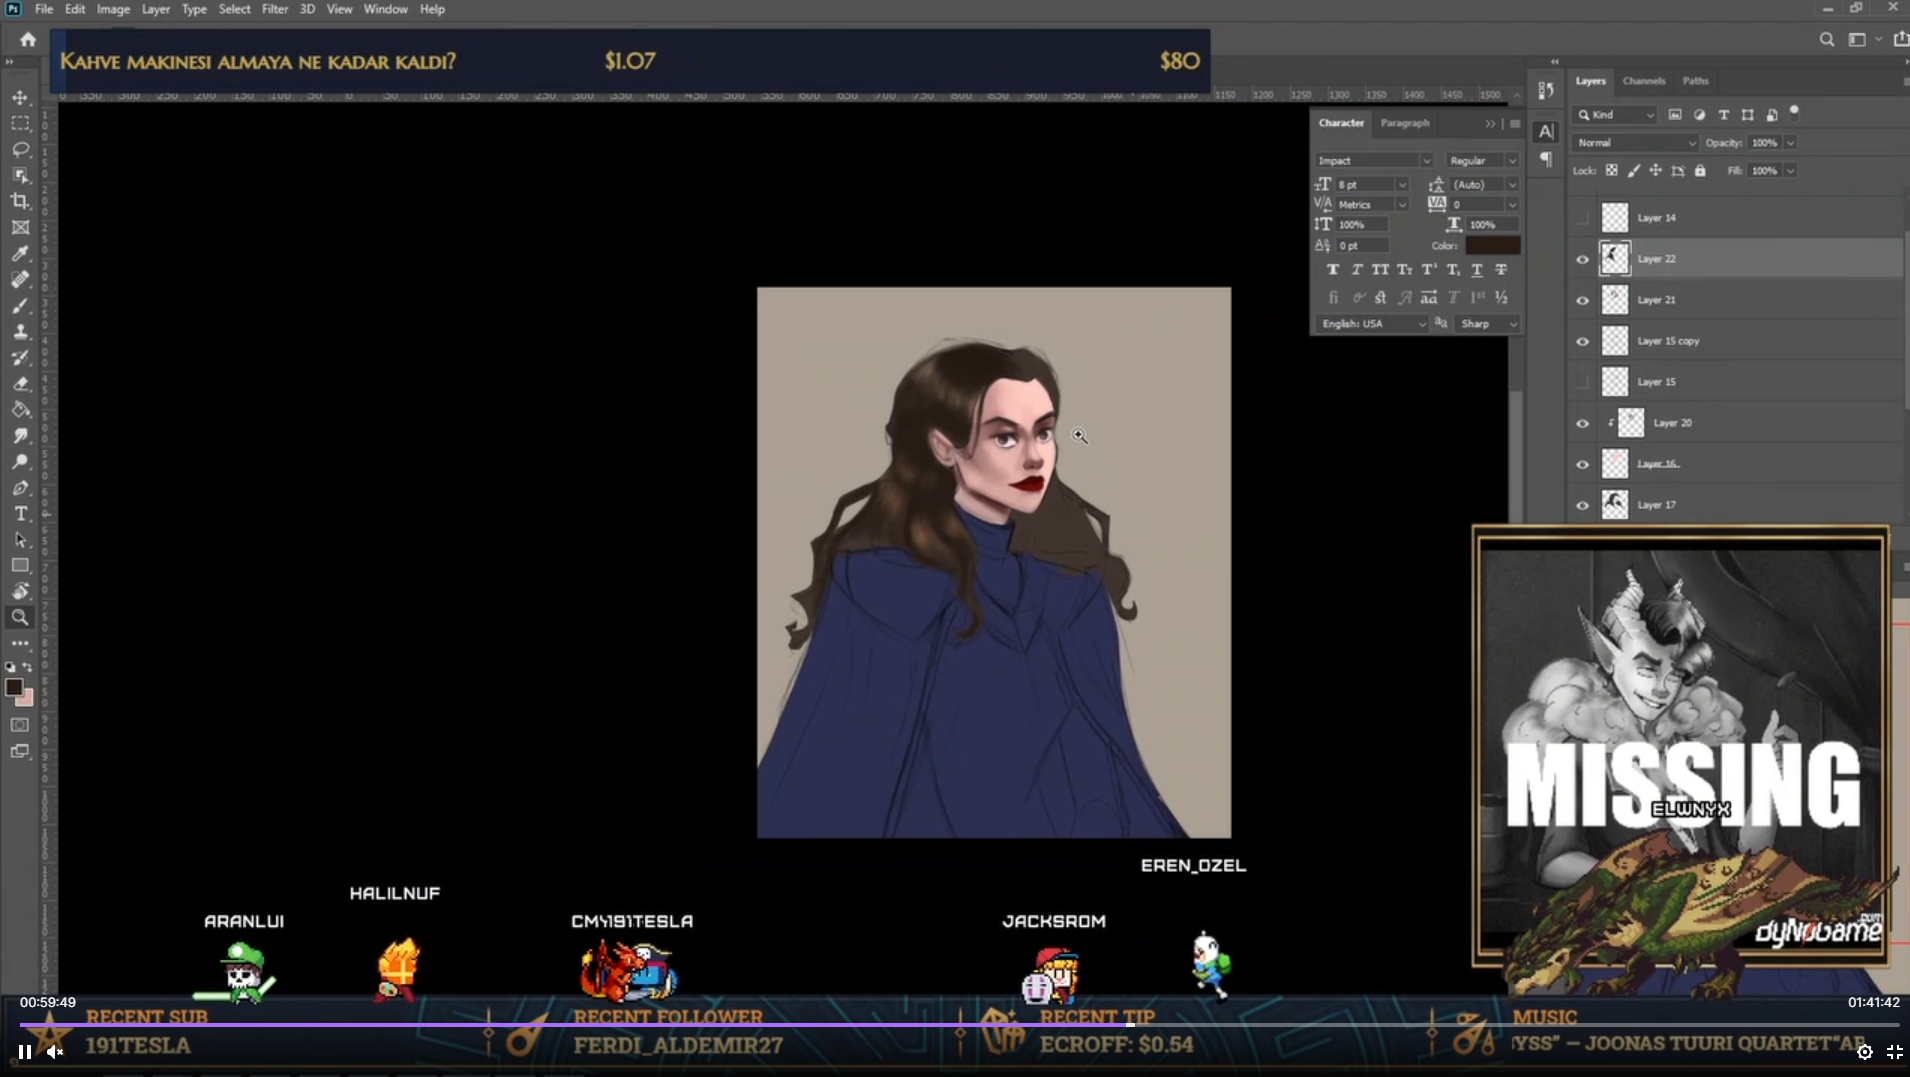Open the Image menu
The width and height of the screenshot is (1910, 1077).
[x=113, y=9]
